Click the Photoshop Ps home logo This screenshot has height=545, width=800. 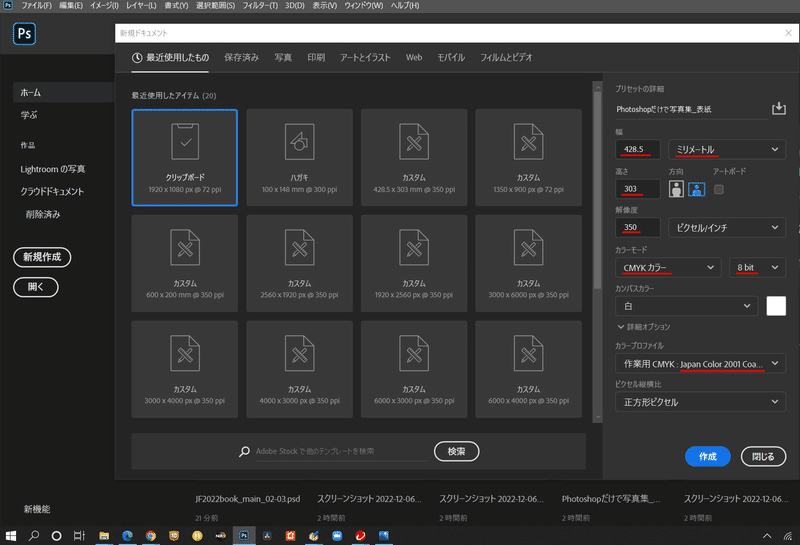click(x=24, y=34)
